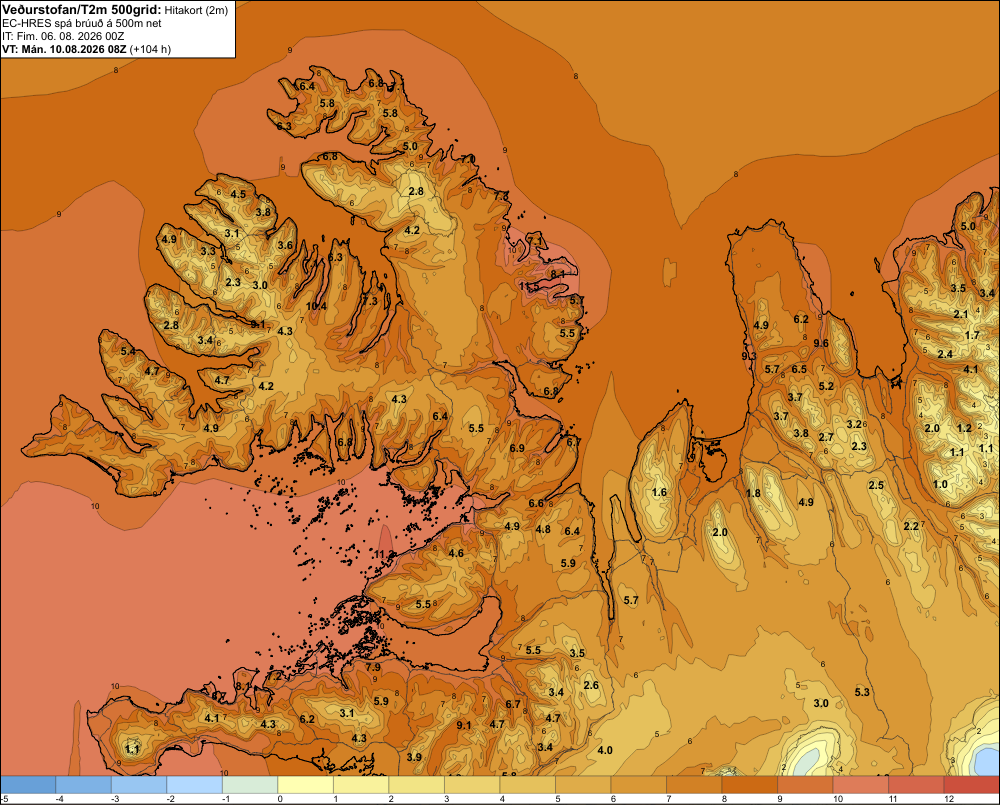
Task: Select the 5.3 temperature label
Action: pos(862,692)
